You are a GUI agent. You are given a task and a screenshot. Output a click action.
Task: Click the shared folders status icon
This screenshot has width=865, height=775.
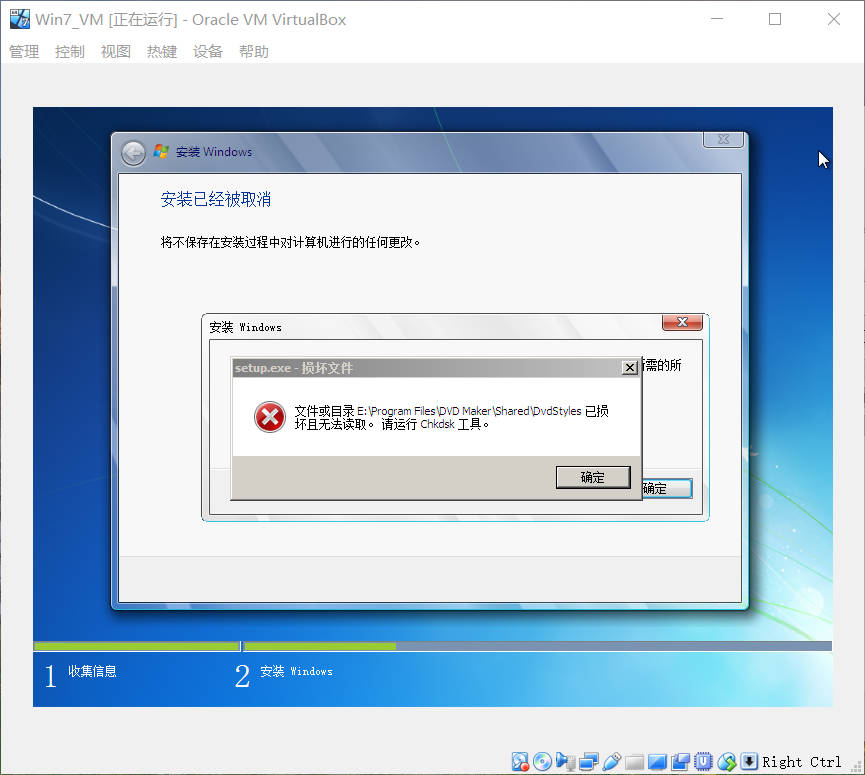click(x=634, y=762)
